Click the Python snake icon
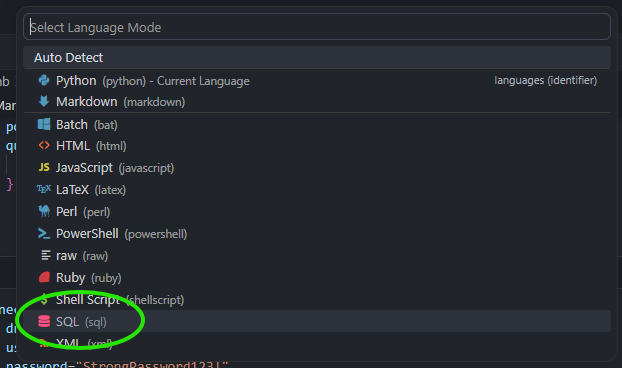The width and height of the screenshot is (622, 368). tap(44, 80)
